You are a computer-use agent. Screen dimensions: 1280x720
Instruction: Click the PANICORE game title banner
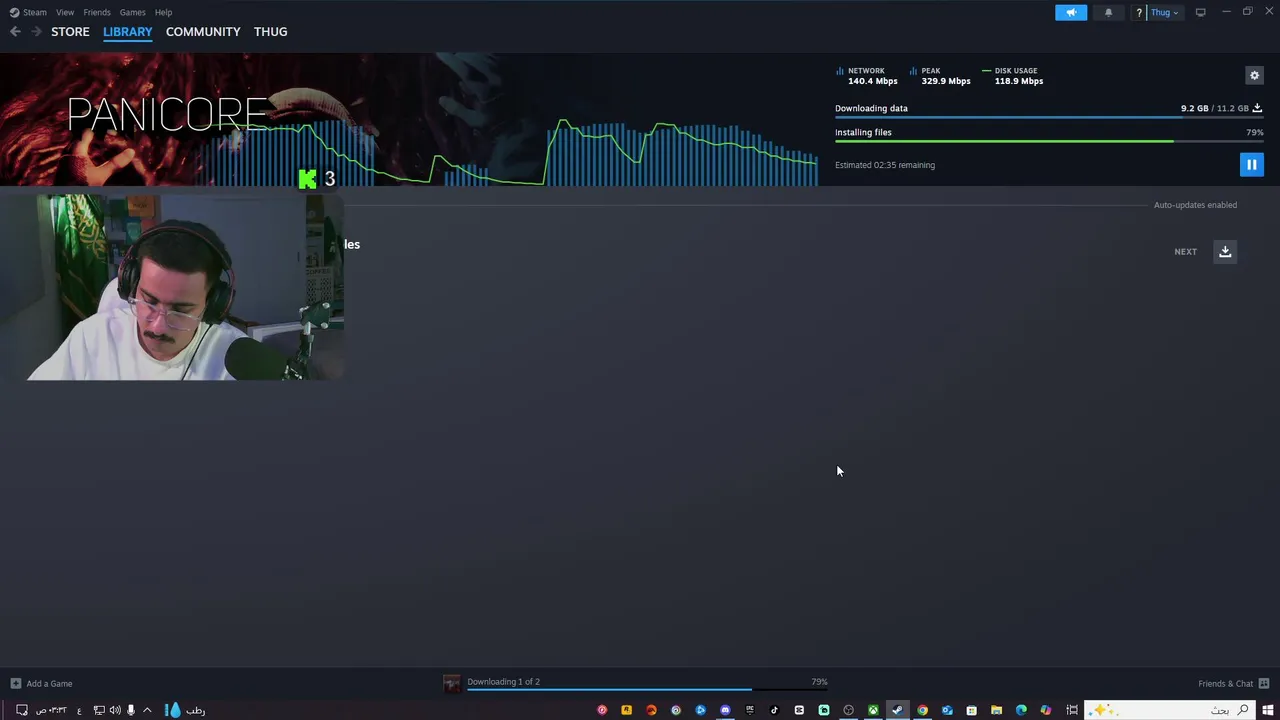click(x=167, y=115)
